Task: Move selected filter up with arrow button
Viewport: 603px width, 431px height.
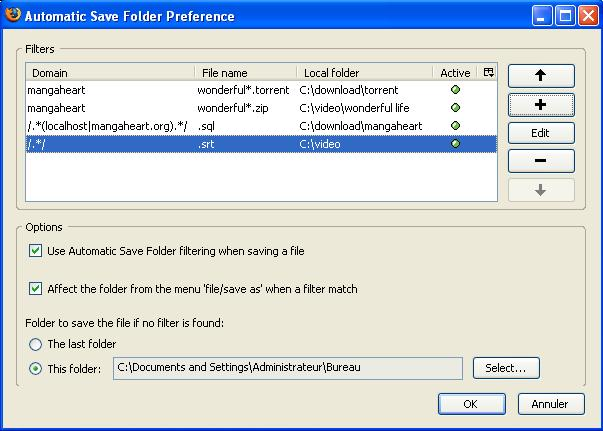Action: pos(541,76)
